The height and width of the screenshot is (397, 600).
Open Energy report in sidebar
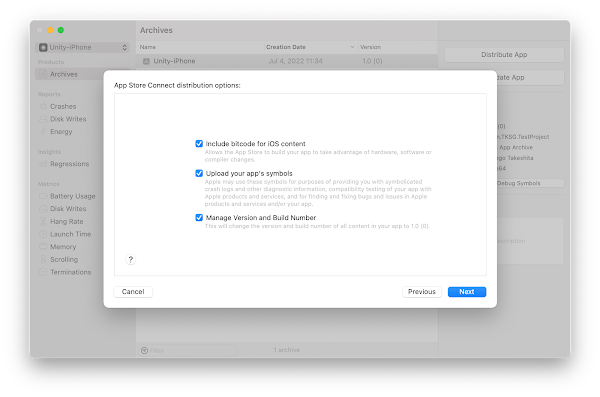point(61,132)
